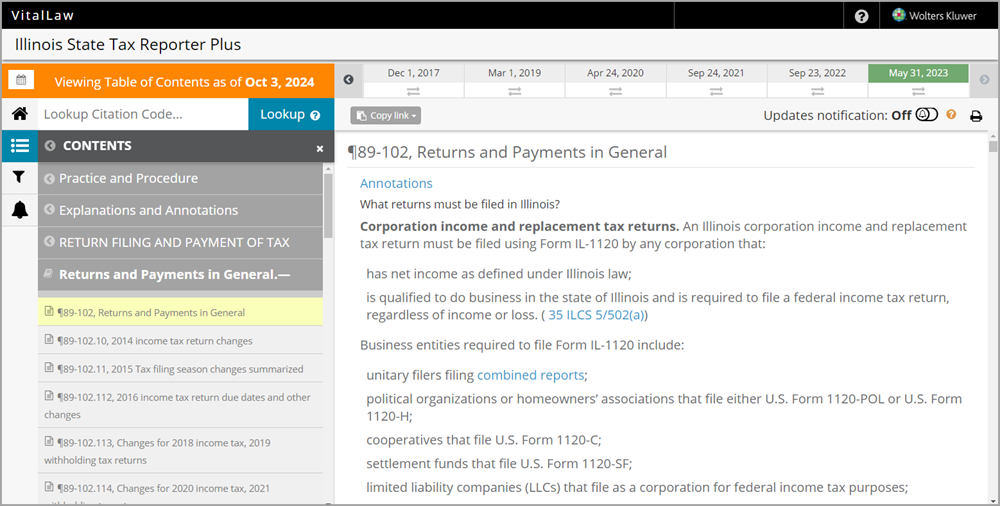
Task: Open the Annotations link
Action: coord(396,183)
